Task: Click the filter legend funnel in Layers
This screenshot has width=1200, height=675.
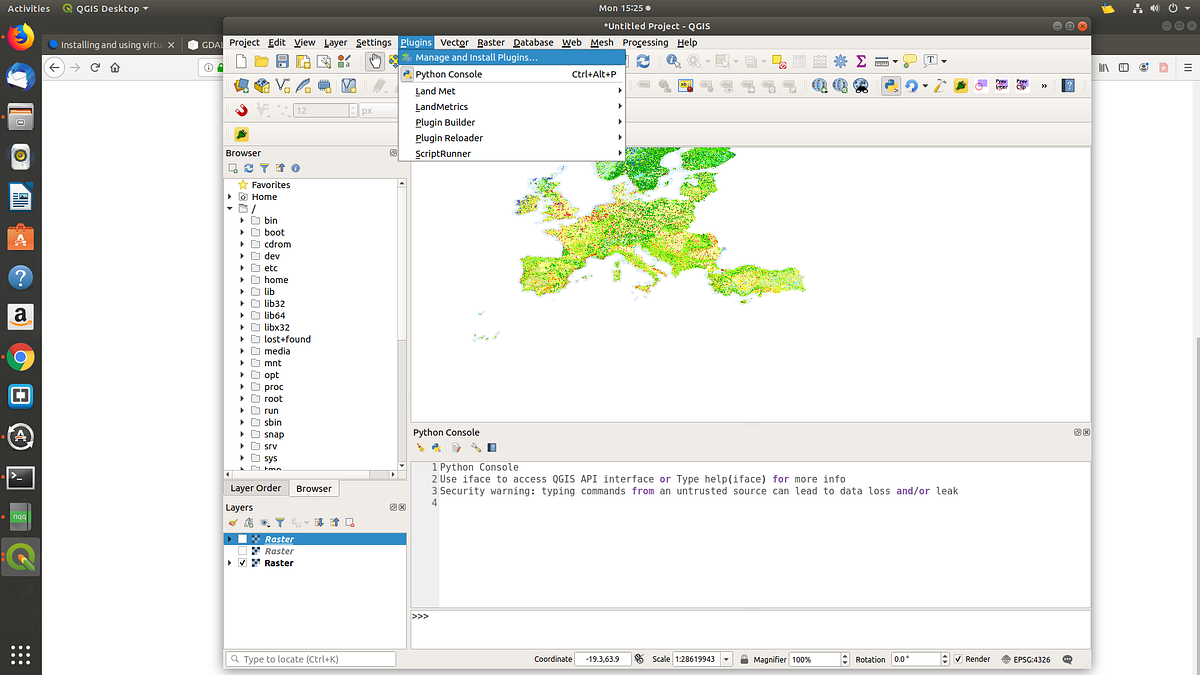Action: pos(280,522)
